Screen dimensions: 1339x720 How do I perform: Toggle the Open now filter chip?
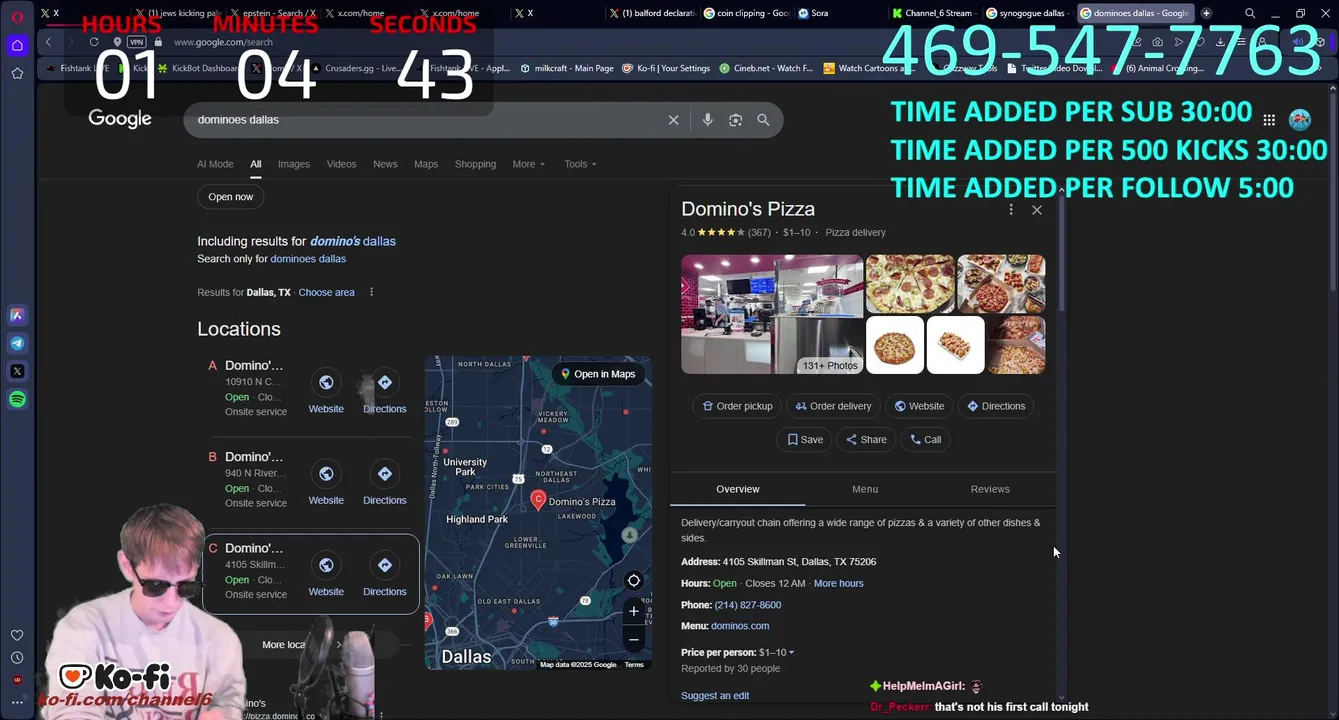click(231, 197)
